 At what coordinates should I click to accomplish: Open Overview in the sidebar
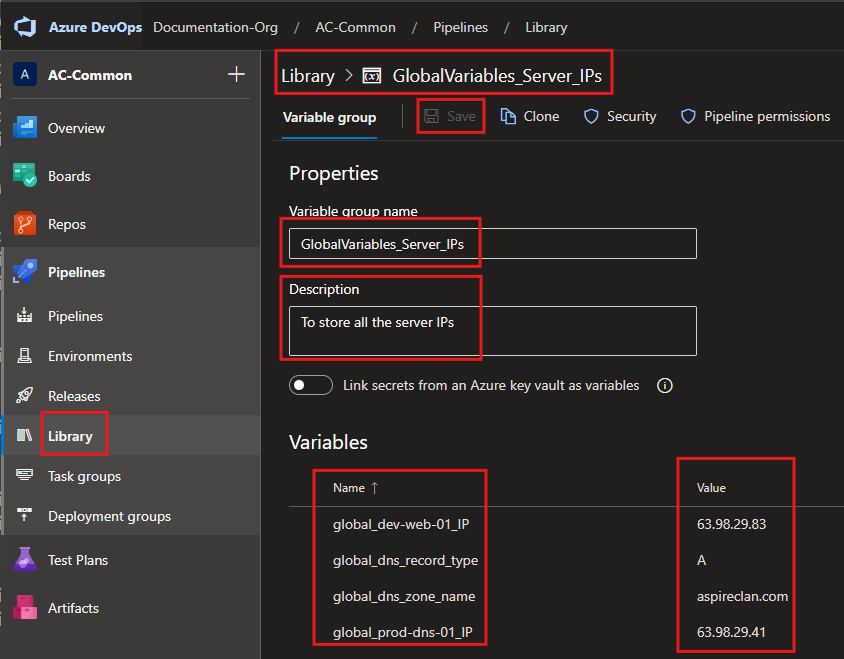(76, 128)
